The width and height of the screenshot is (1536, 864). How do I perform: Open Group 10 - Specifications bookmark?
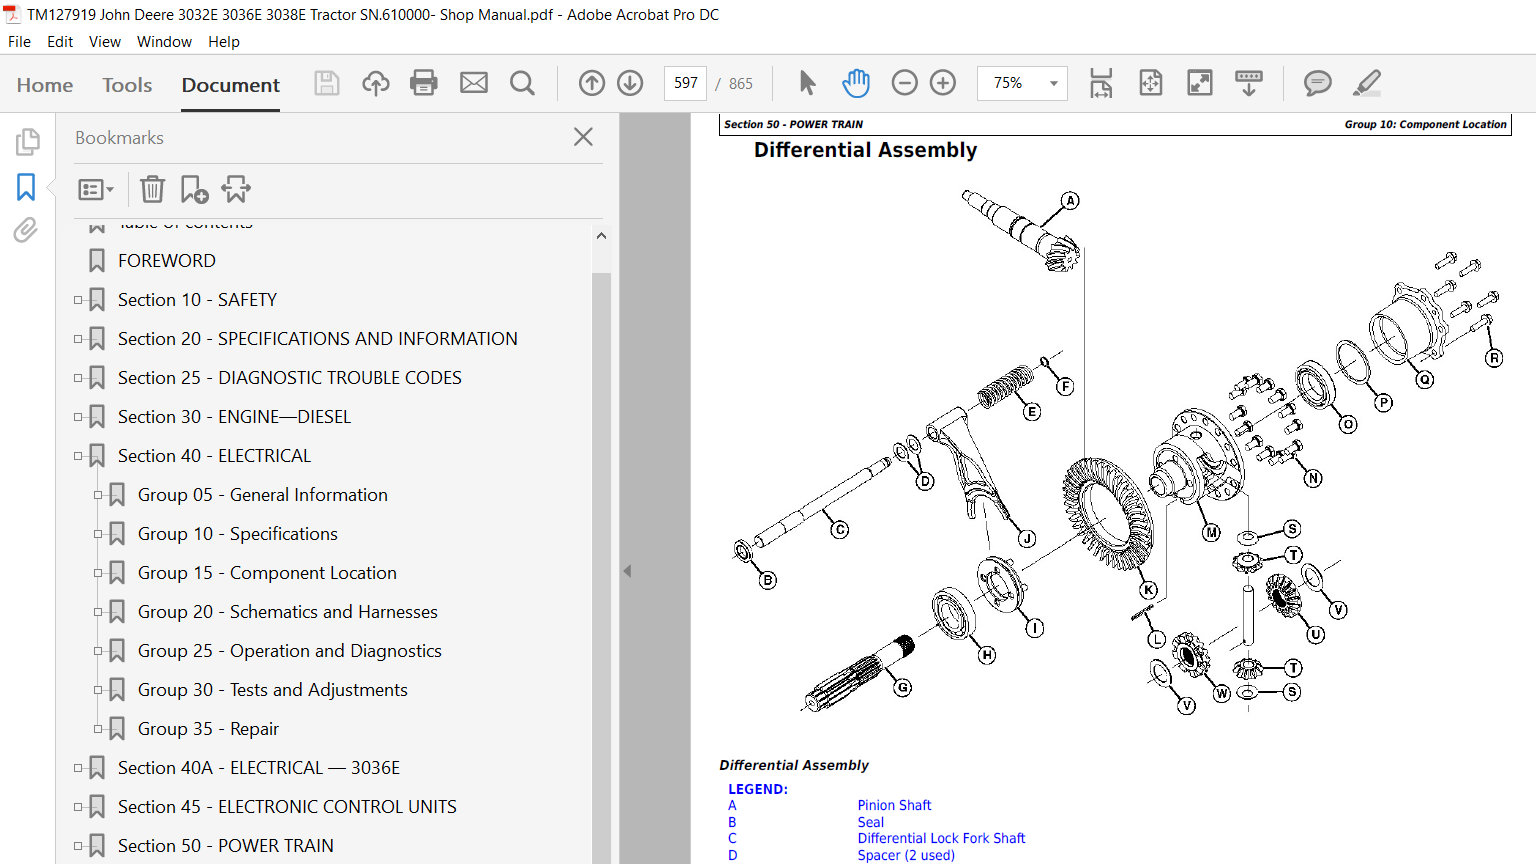click(x=238, y=534)
